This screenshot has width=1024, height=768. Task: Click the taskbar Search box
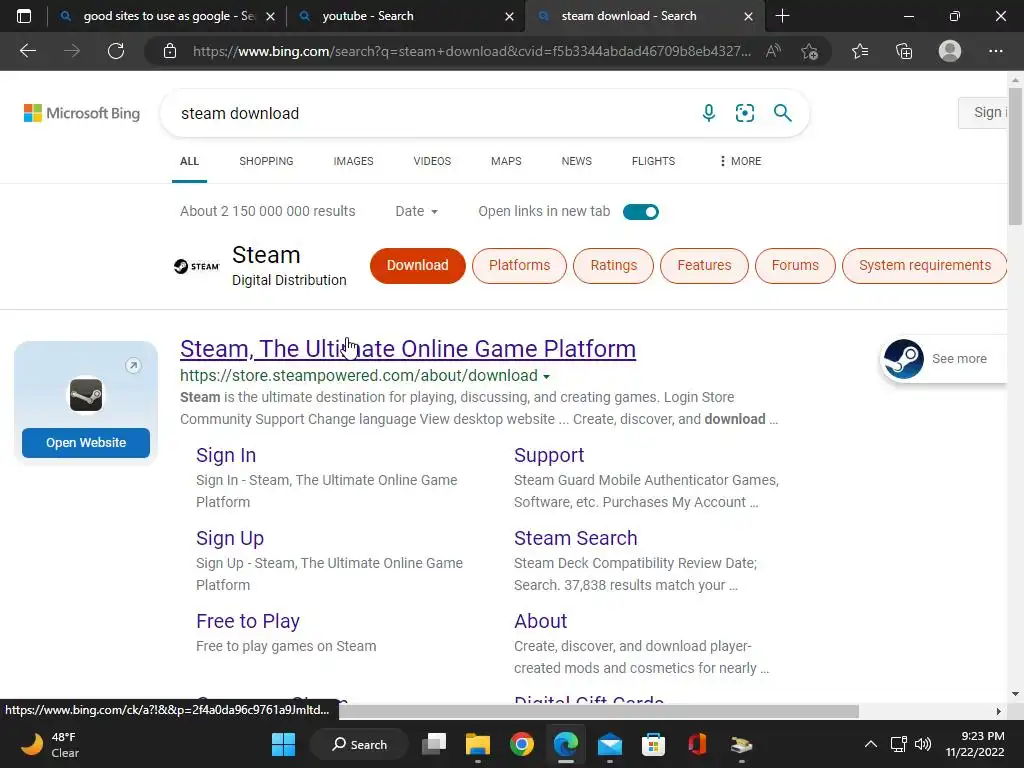[359, 744]
